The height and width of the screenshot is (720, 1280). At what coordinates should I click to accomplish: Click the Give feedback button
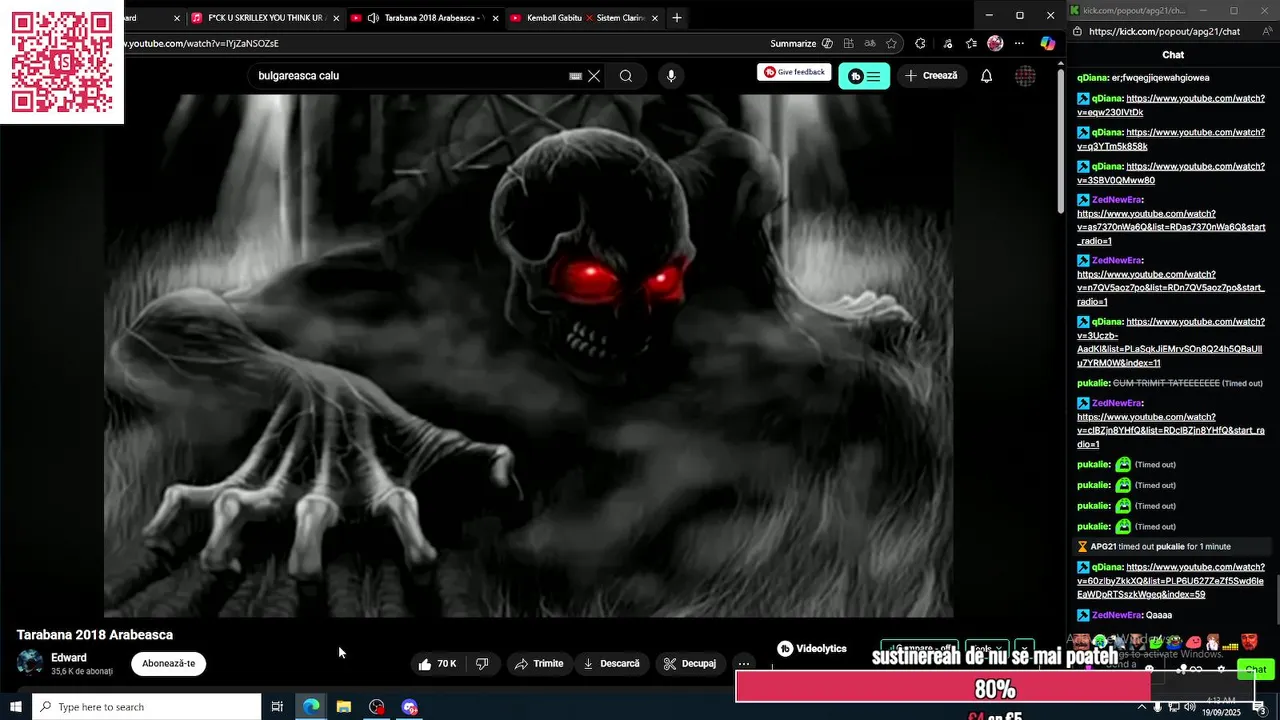[x=794, y=72]
